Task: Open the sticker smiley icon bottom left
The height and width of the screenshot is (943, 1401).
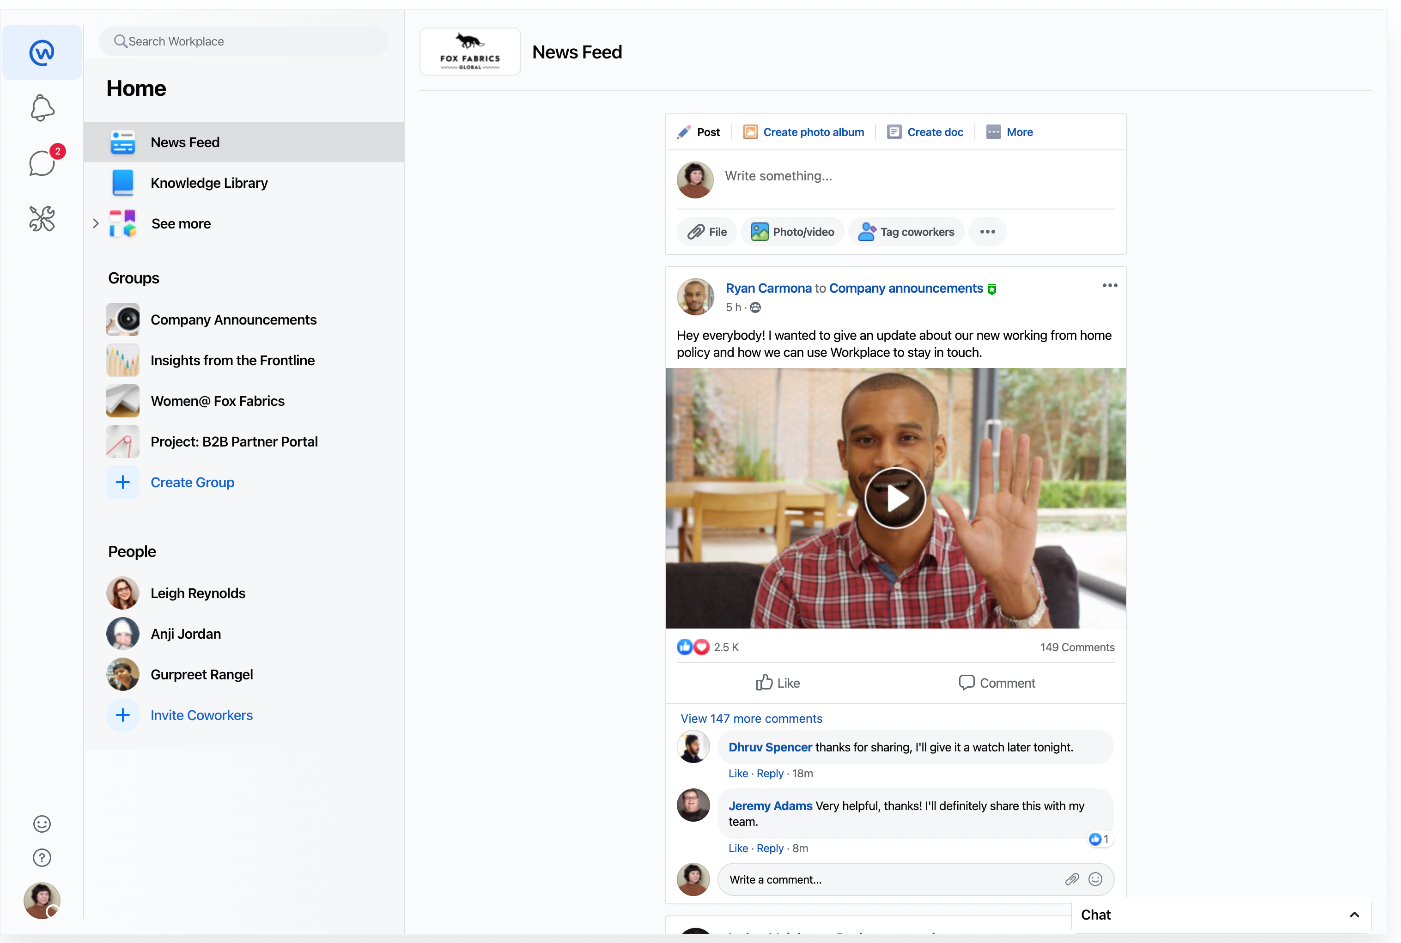Action: point(41,823)
